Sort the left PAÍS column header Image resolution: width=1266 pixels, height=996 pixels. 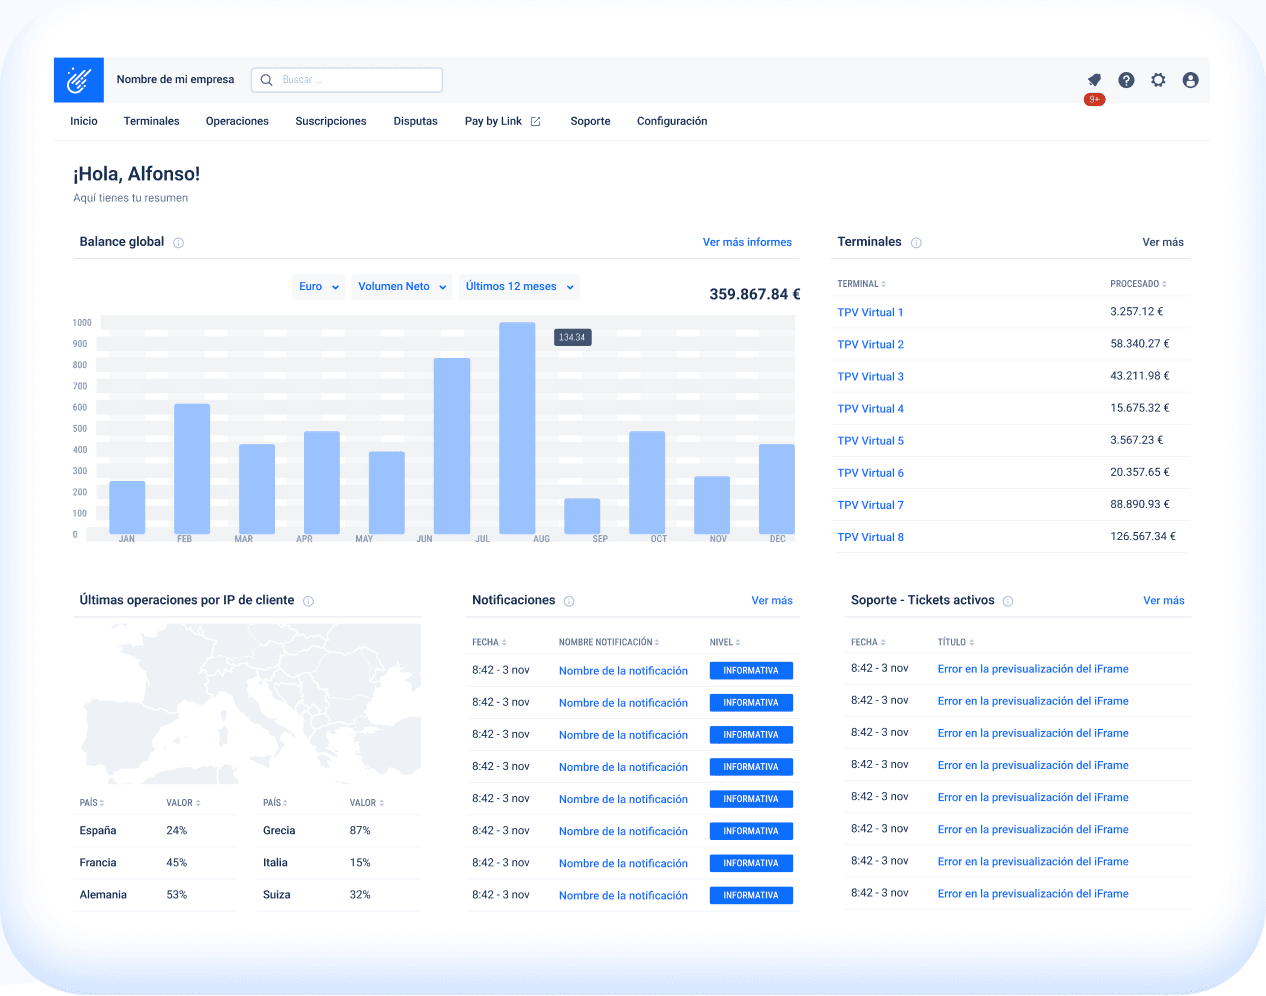92,803
